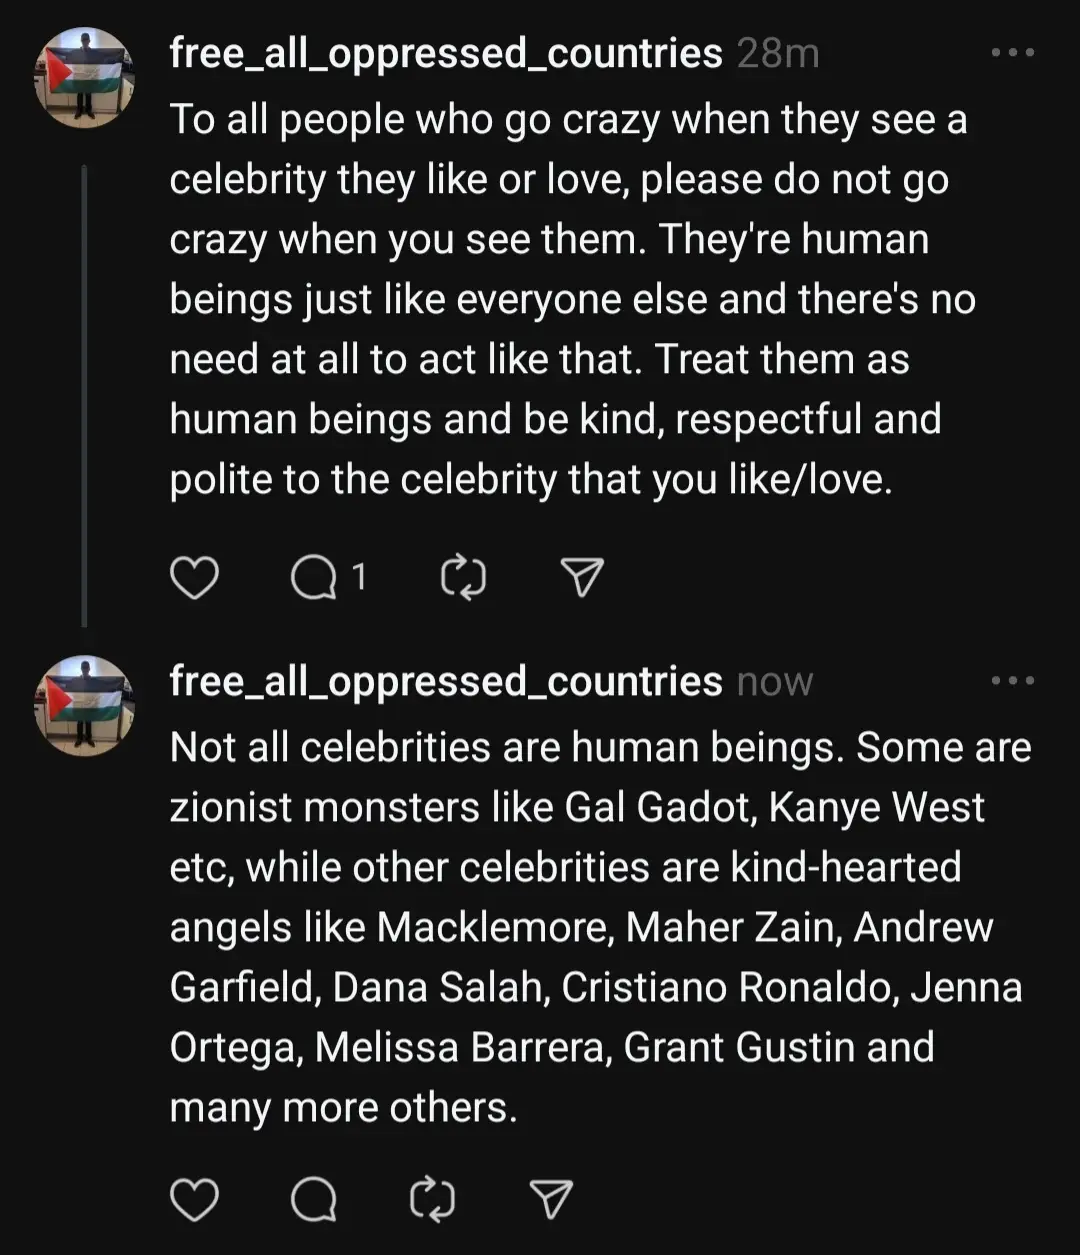The image size is (1080, 1255).
Task: Tap the heart on the 'Not all celebrities' reply
Action: click(x=194, y=1199)
